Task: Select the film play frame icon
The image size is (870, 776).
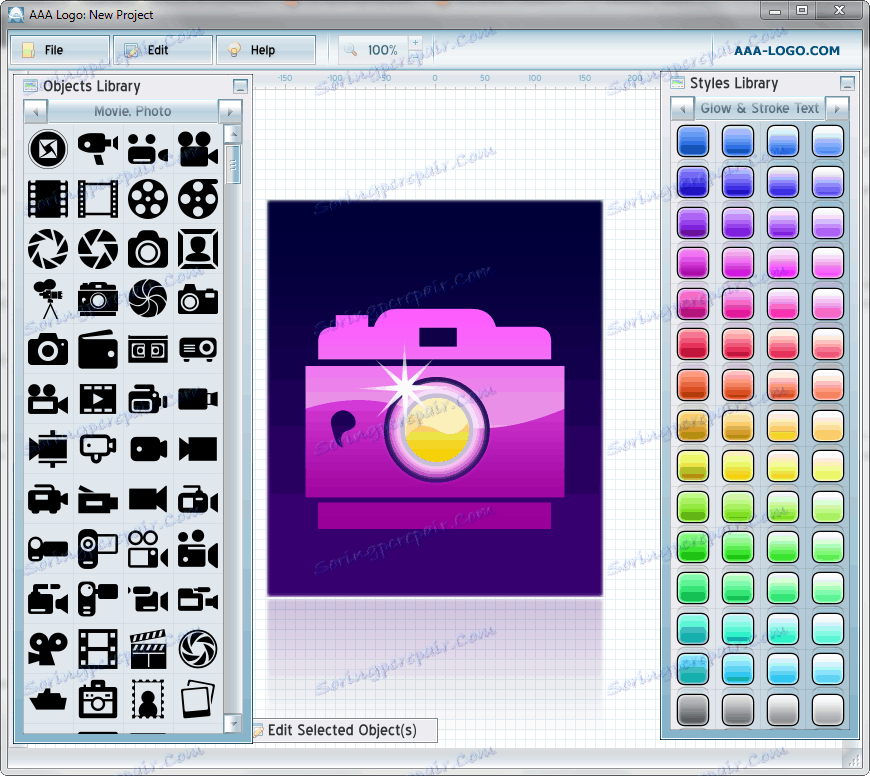Action: coord(98,399)
